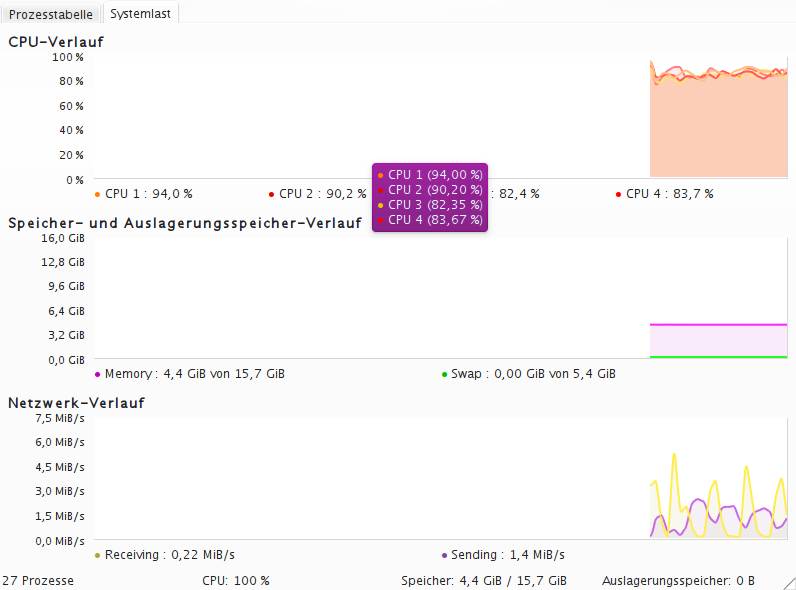The image size is (796, 590).
Task: Click the 16,0 GiB memory axis label
Action: (x=63, y=238)
